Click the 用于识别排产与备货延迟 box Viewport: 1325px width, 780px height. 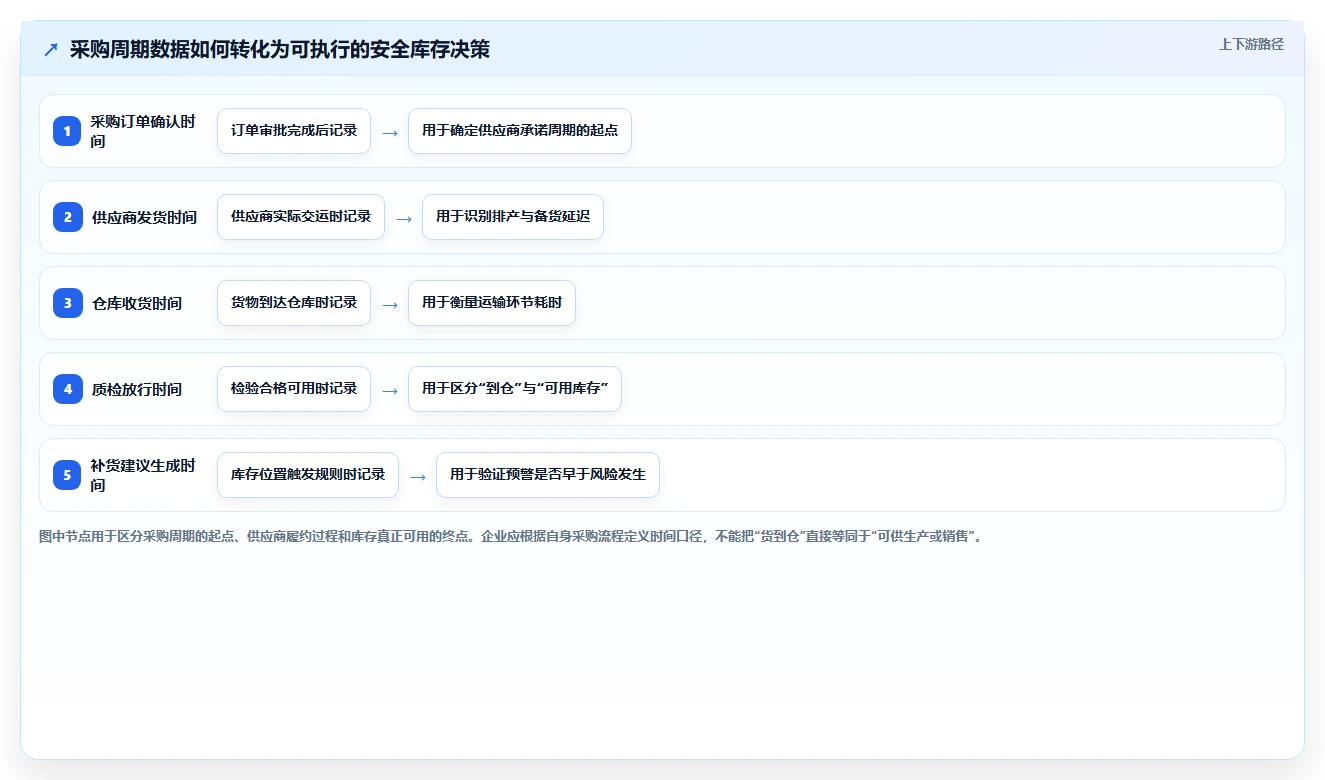coord(513,217)
